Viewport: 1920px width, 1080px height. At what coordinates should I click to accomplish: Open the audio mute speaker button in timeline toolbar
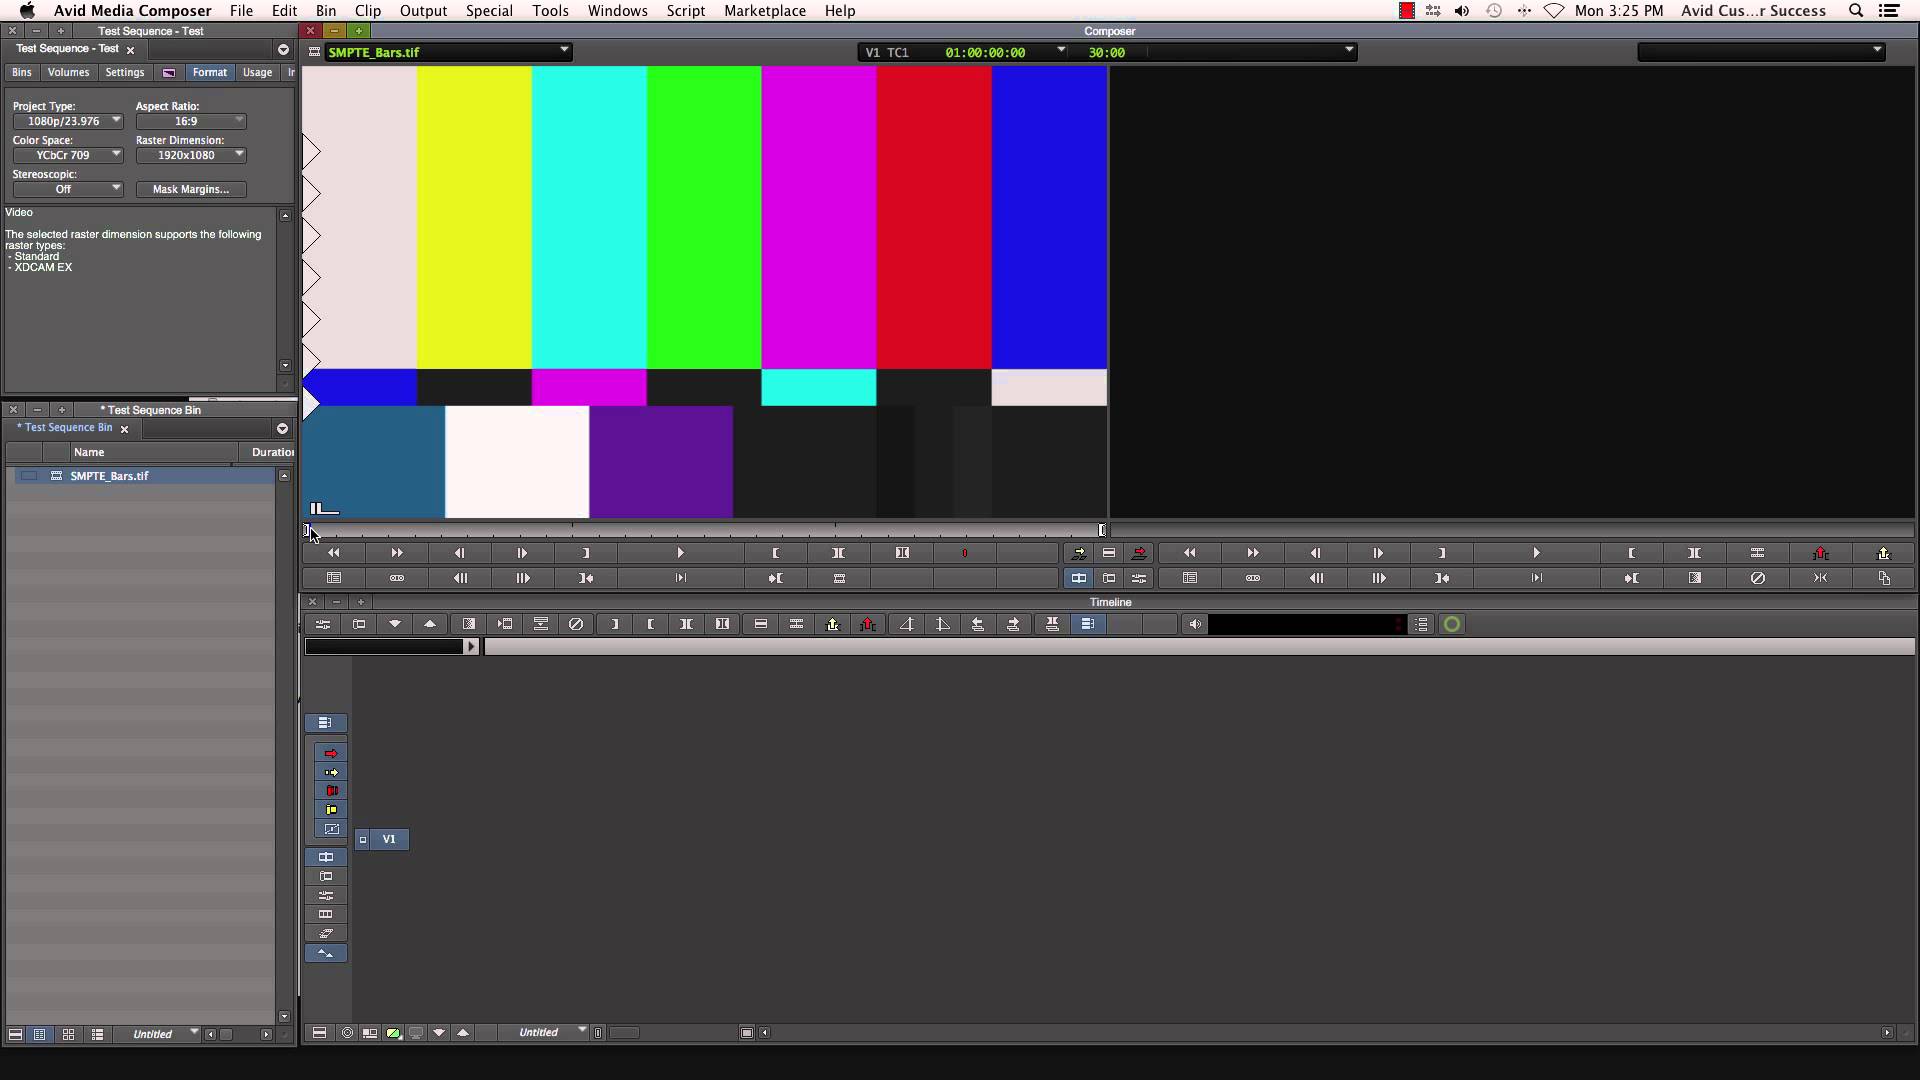(1195, 624)
